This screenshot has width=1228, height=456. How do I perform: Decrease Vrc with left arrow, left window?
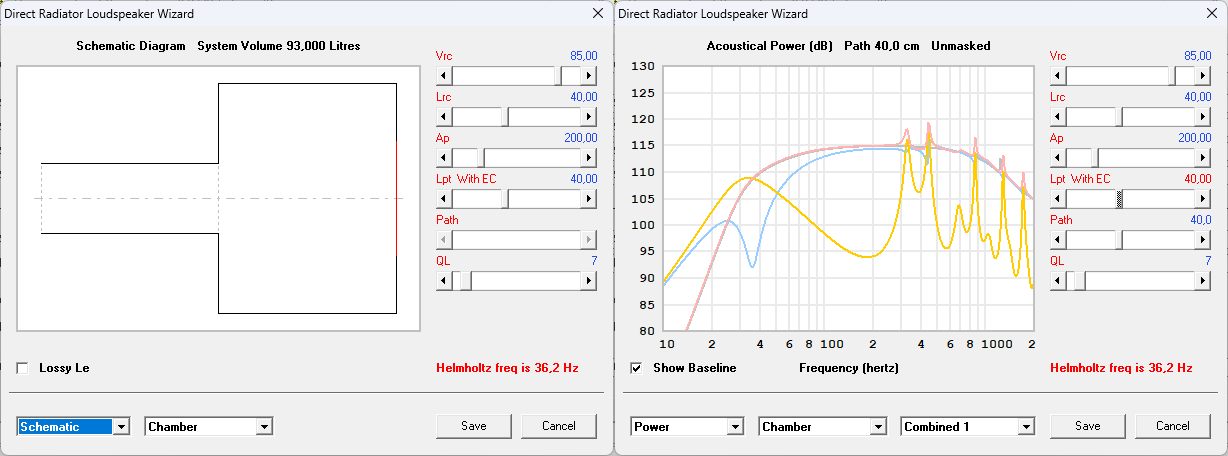pyautogui.click(x=445, y=76)
